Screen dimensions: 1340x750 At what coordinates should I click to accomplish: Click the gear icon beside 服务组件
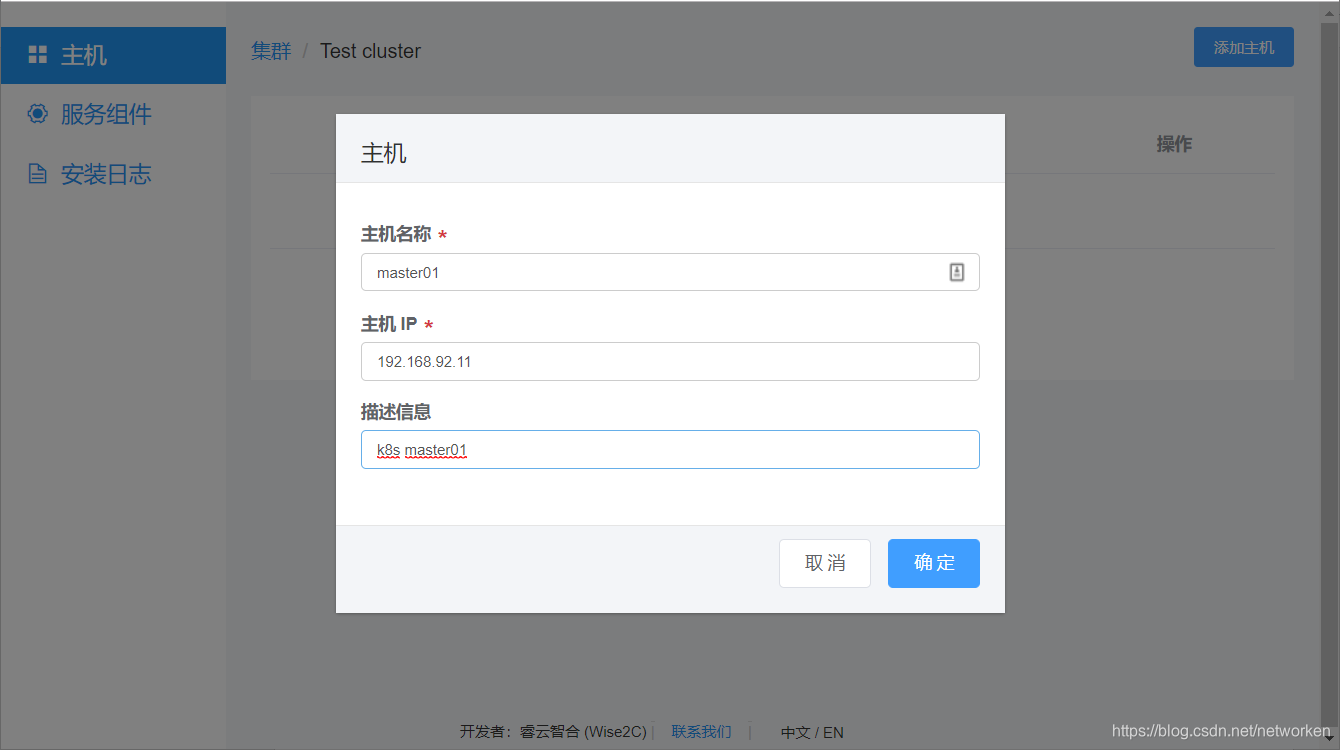coord(37,114)
